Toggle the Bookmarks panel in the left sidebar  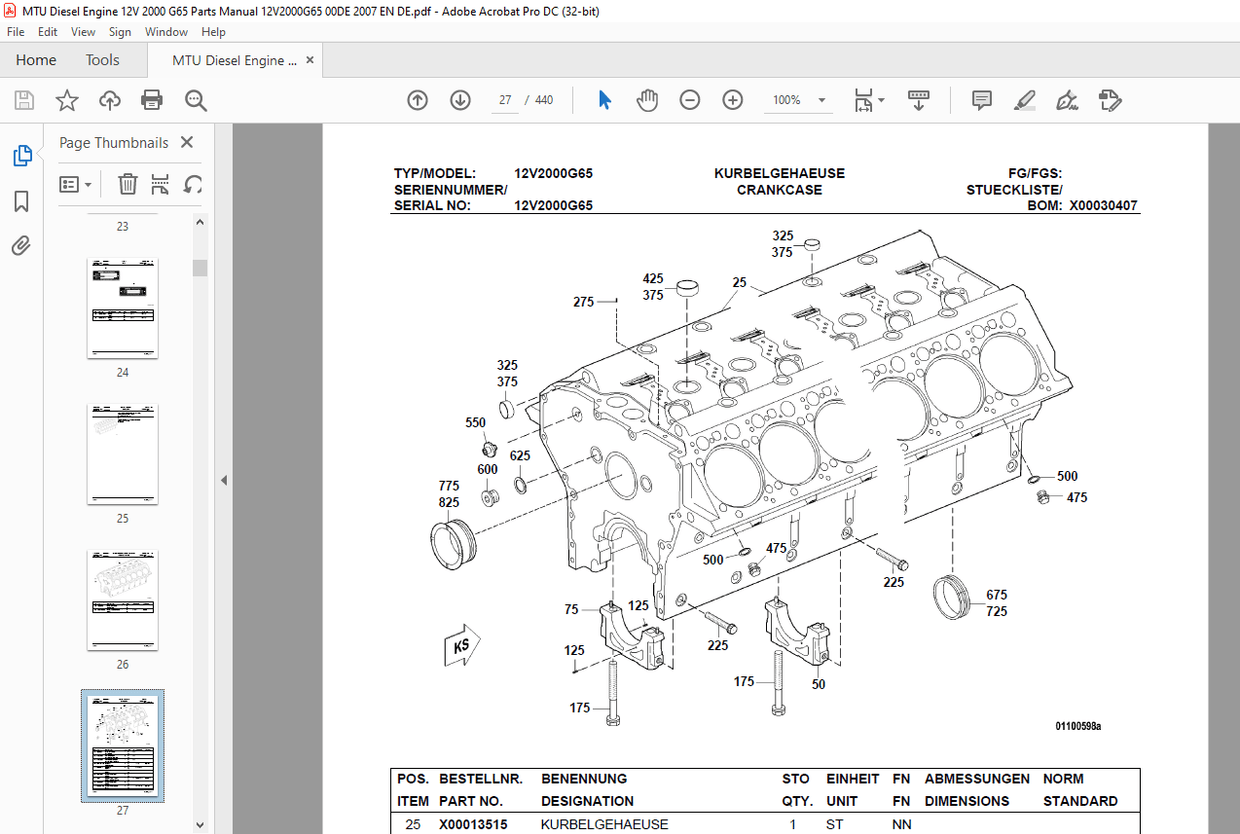point(21,202)
